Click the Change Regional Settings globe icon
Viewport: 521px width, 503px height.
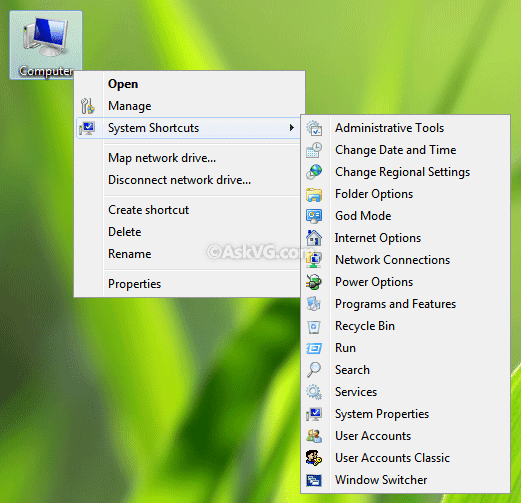(x=314, y=172)
